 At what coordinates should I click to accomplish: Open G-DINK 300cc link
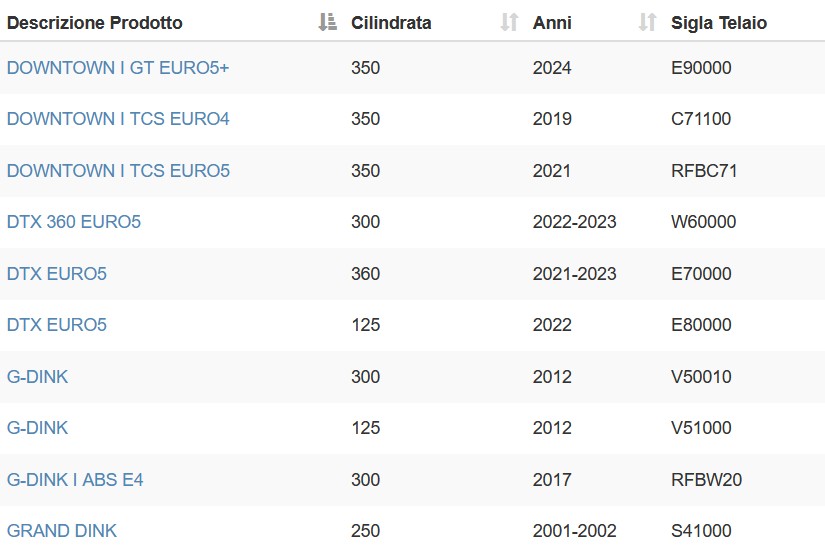37,377
